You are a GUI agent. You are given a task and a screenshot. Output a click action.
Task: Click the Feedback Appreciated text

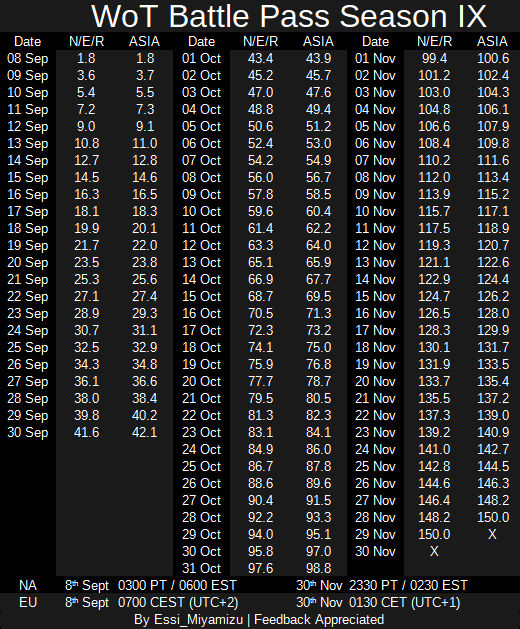[319, 620]
